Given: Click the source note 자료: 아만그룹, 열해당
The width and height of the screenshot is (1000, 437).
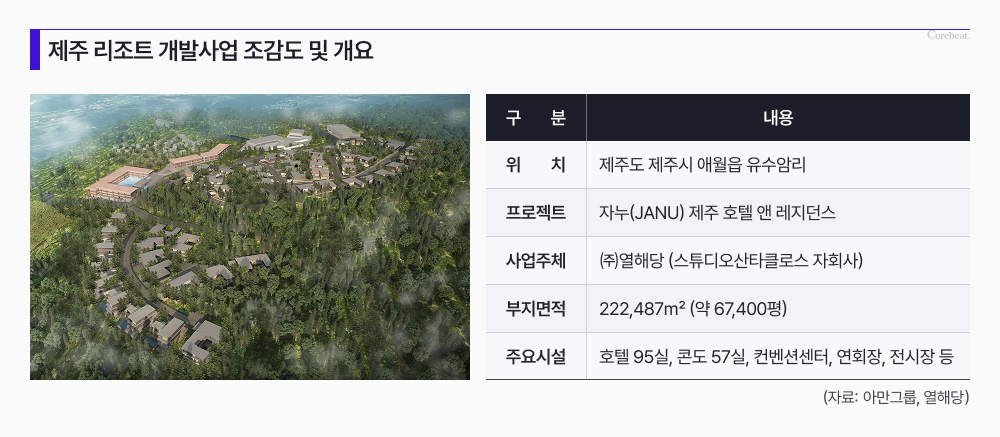Looking at the screenshot, I should click(x=895, y=397).
